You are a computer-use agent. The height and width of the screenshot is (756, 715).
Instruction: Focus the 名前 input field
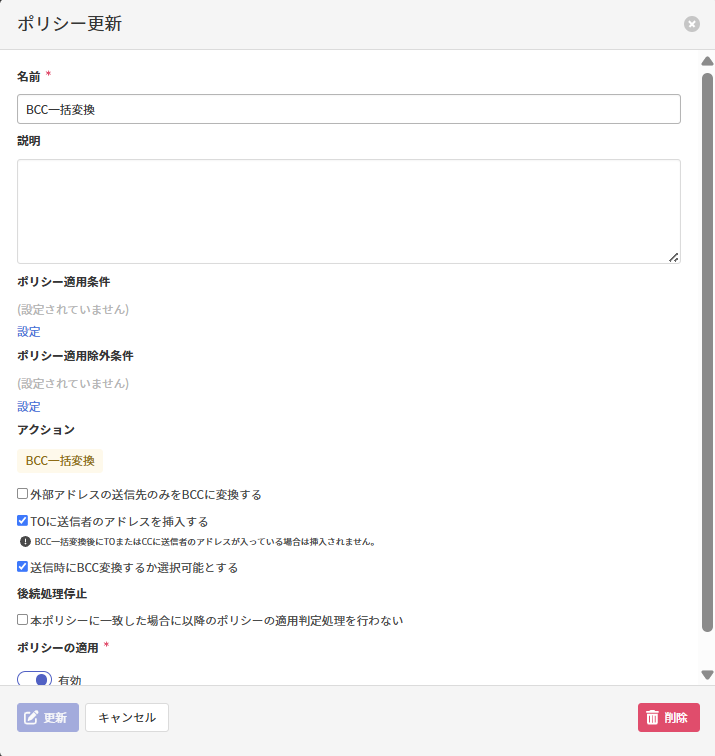(349, 109)
